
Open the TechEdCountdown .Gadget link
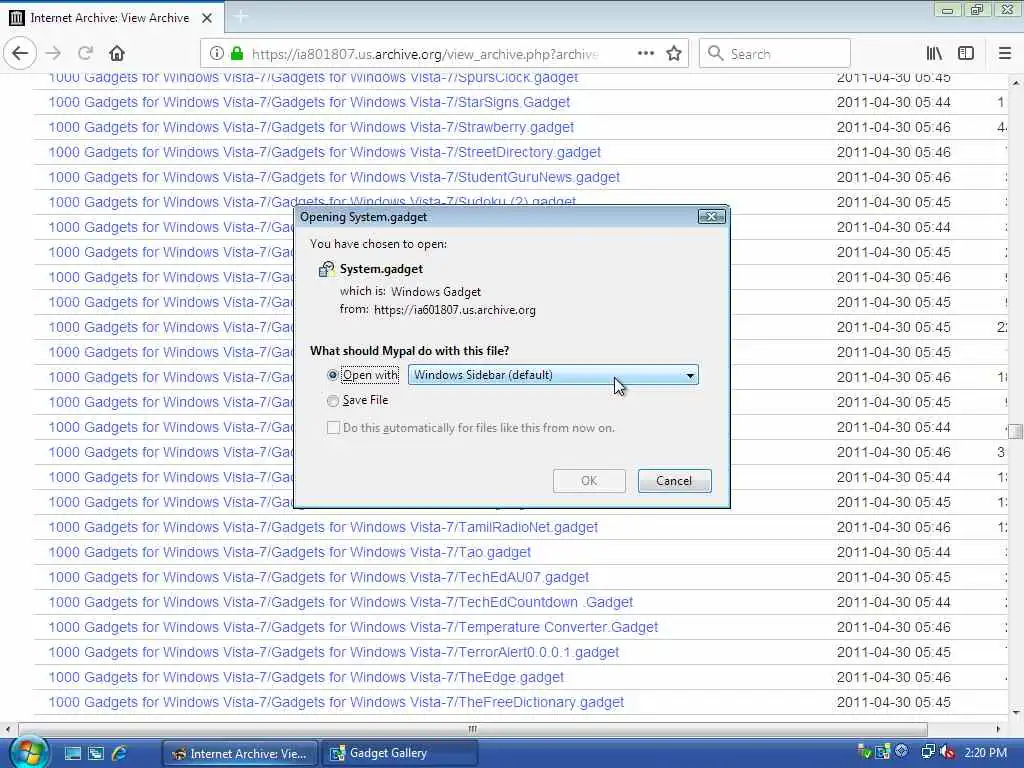point(340,602)
